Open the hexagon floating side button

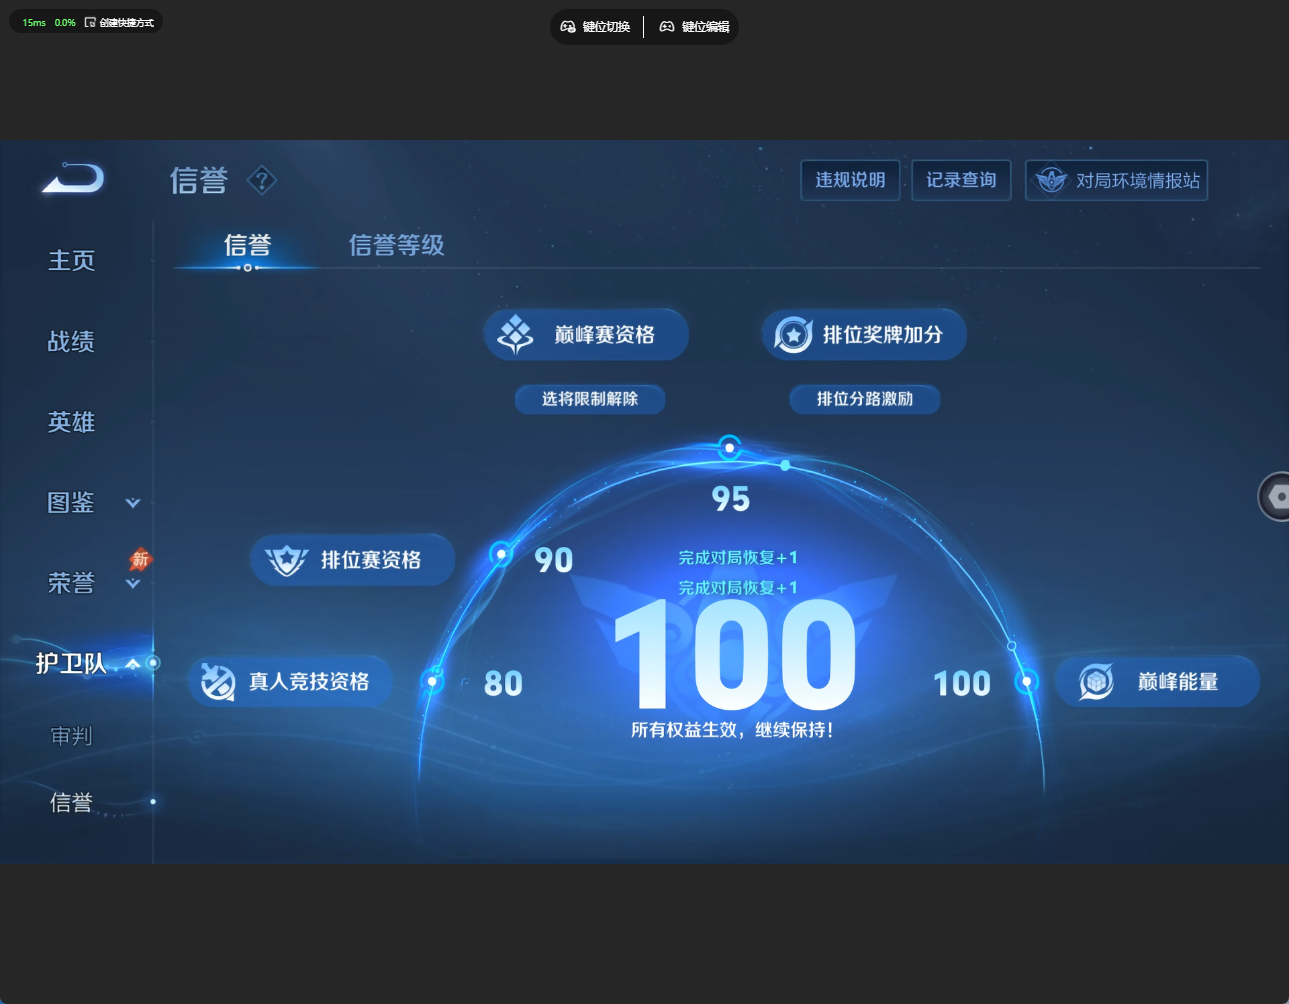1275,496
